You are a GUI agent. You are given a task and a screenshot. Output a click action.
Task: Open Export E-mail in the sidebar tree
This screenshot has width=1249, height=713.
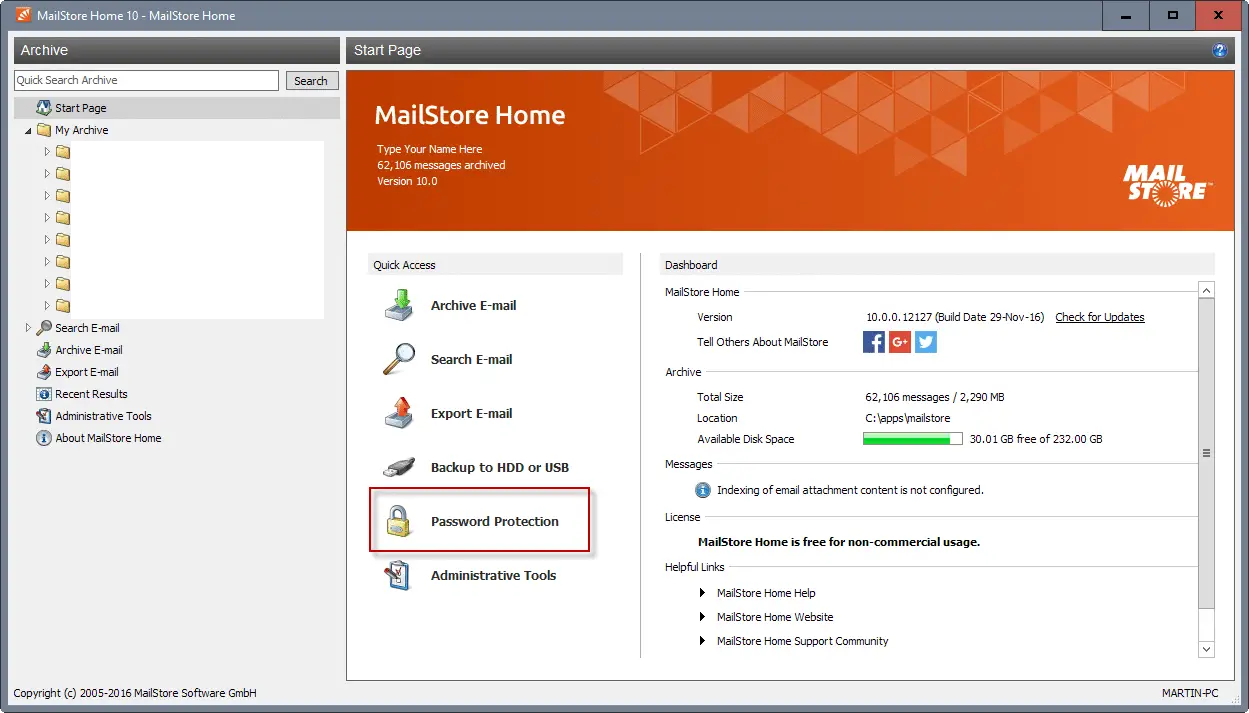coord(87,372)
